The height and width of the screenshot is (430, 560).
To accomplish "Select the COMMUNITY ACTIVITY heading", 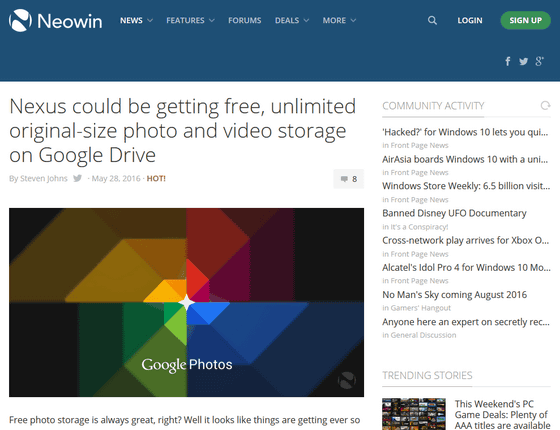I will point(433,106).
